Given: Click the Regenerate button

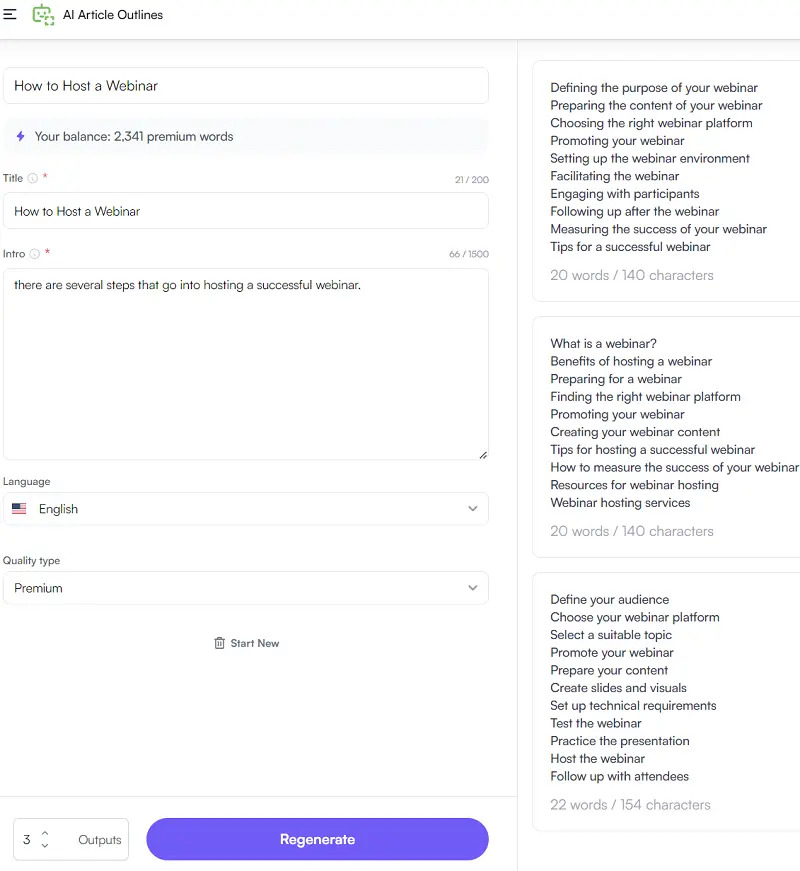Looking at the screenshot, I should coord(317,839).
